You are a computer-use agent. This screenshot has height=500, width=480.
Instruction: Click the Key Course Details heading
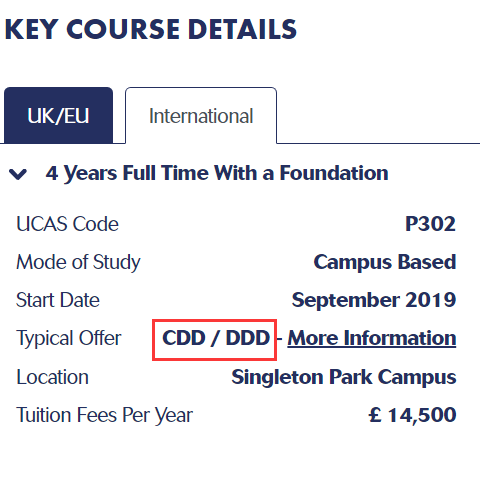pyautogui.click(x=151, y=29)
